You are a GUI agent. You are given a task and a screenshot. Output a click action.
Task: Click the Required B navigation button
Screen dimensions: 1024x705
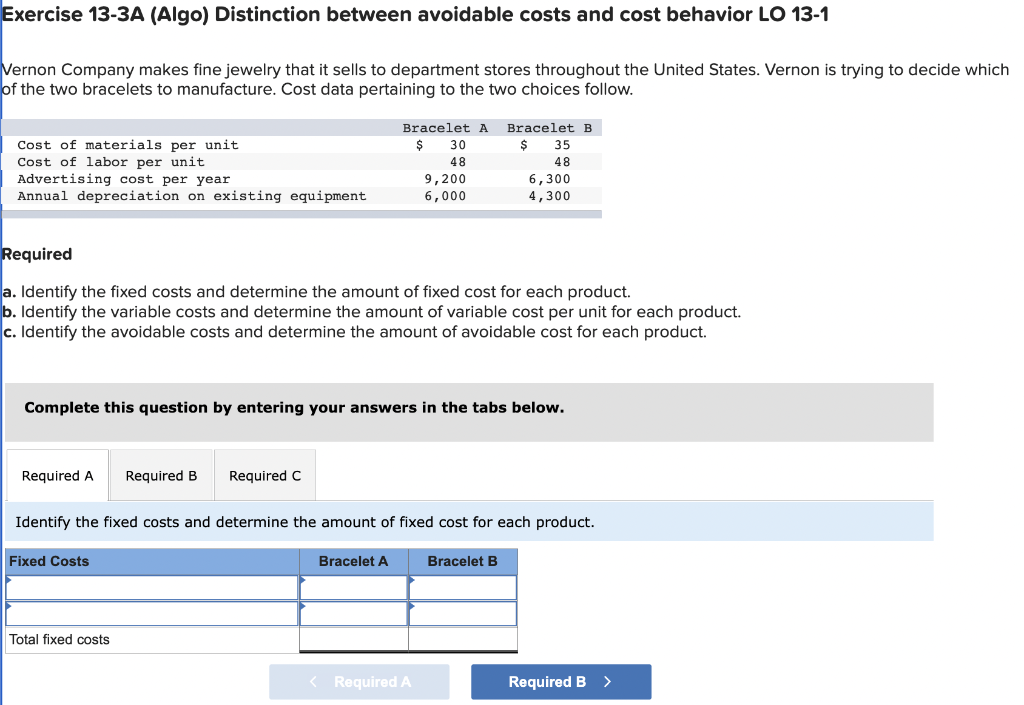coord(560,681)
